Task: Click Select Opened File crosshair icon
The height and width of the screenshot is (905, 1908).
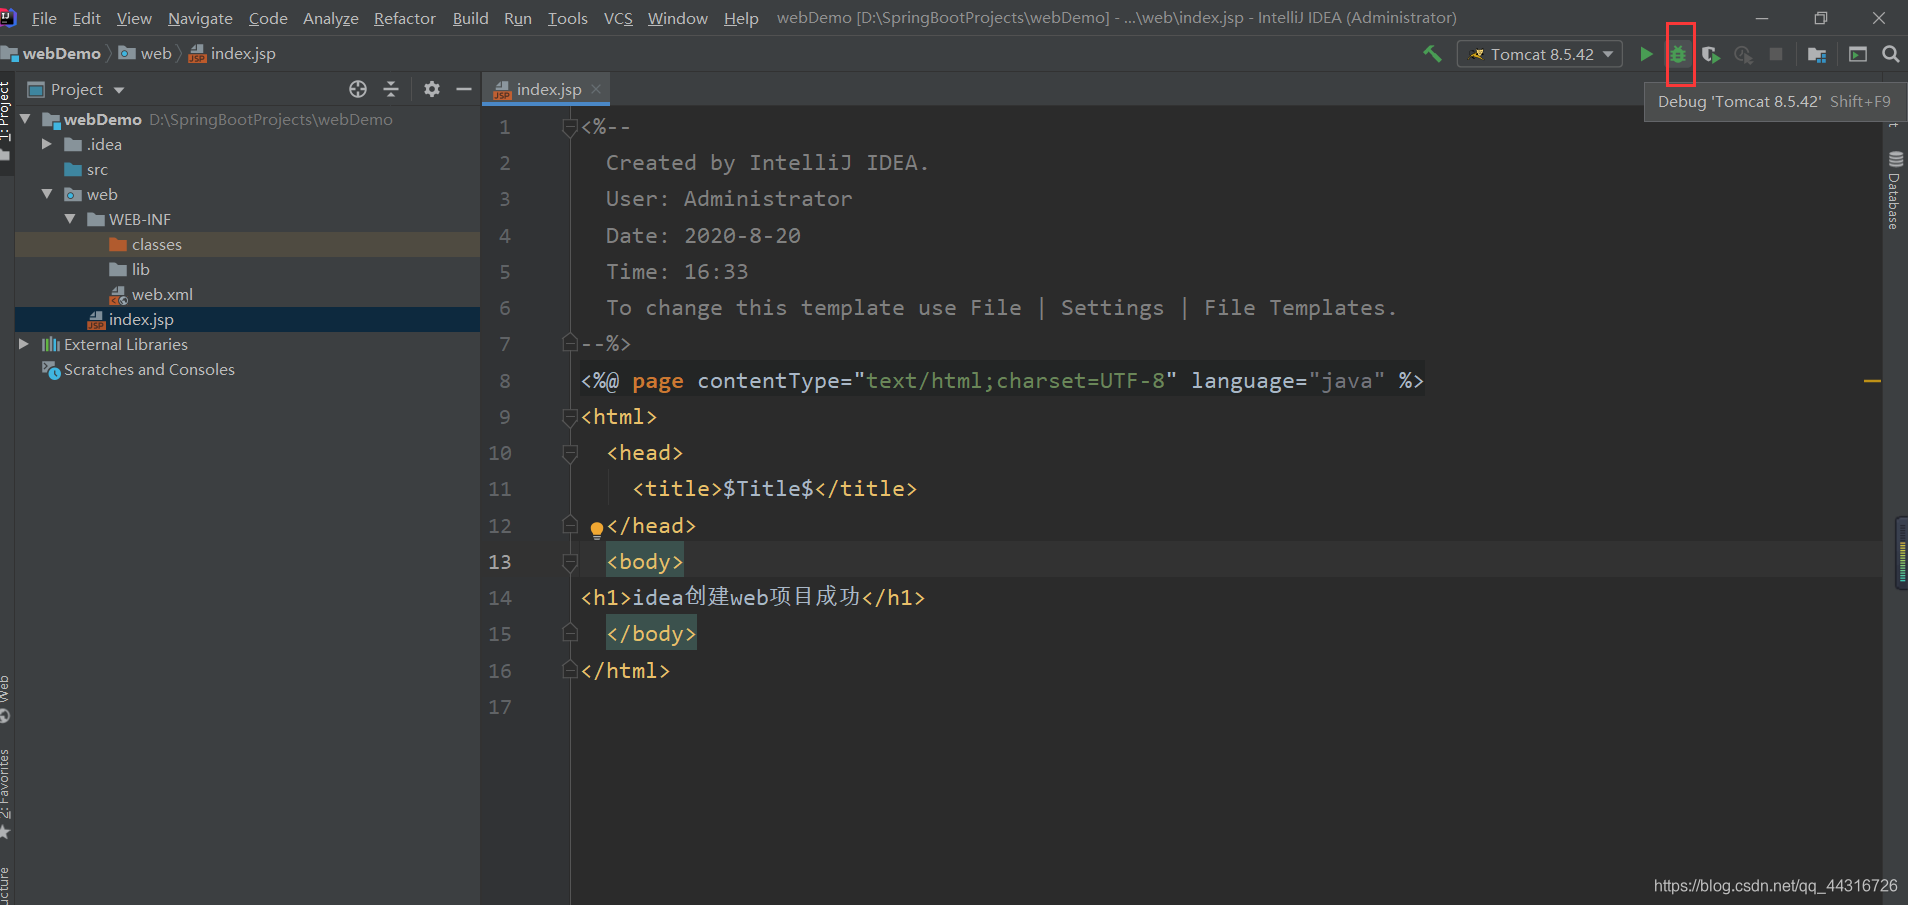Action: pos(358,89)
